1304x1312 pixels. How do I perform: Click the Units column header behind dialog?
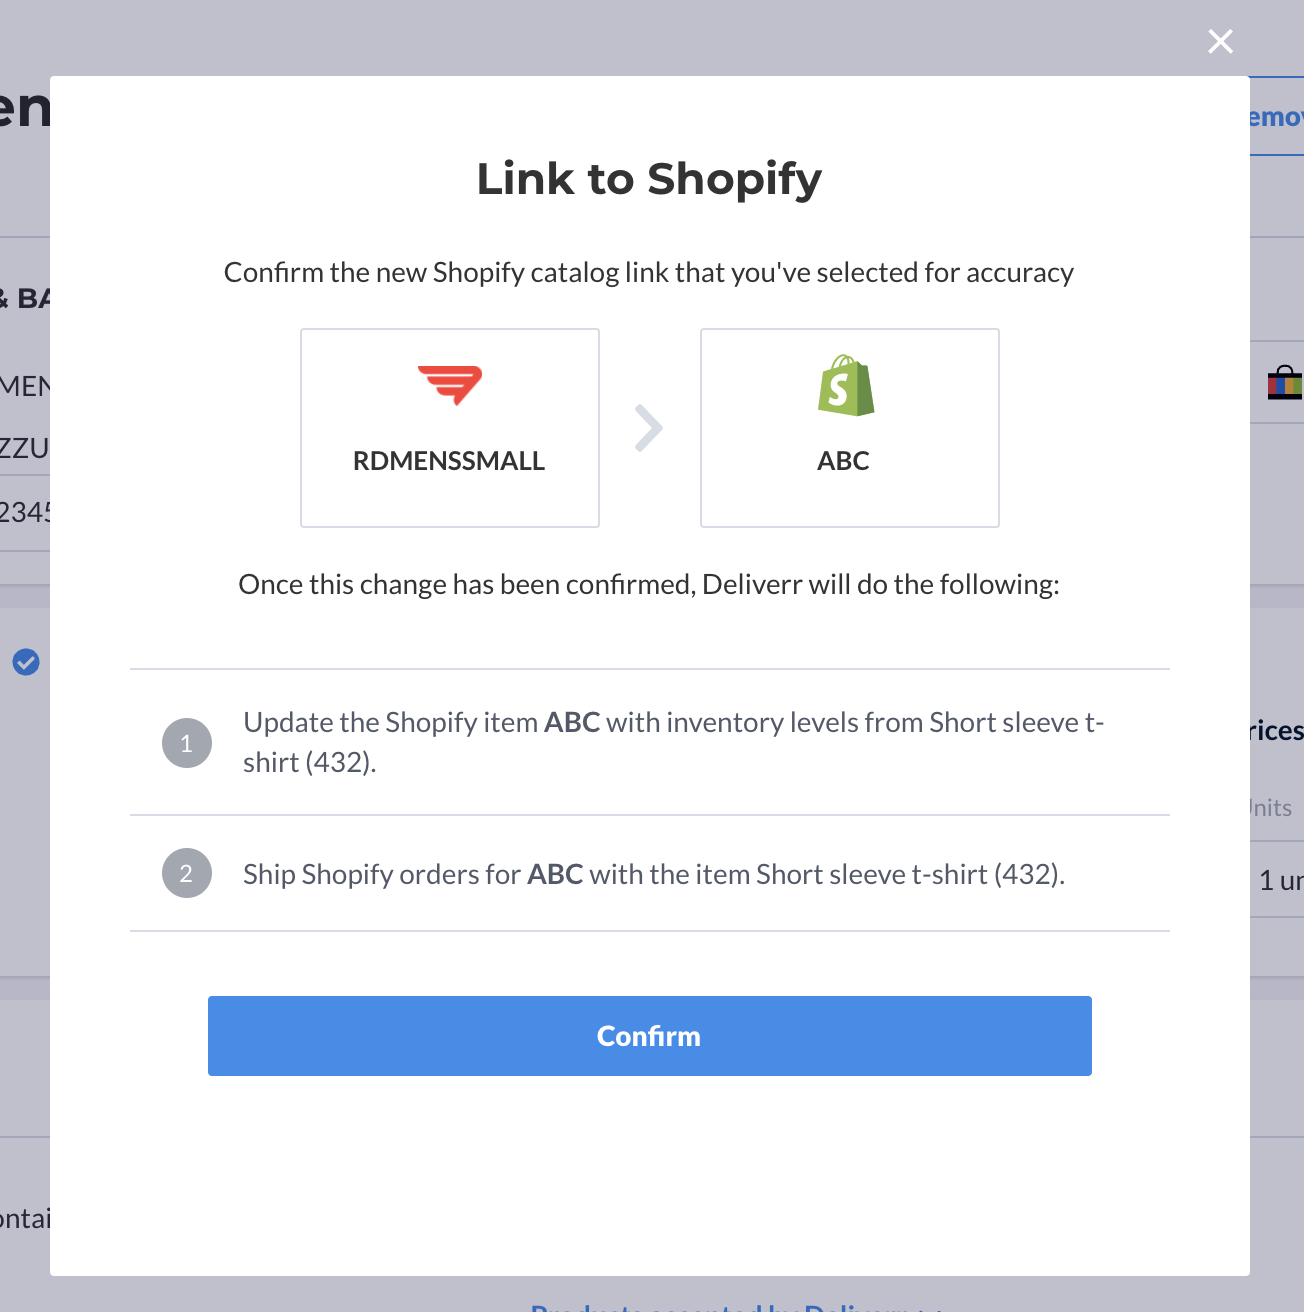[x=1271, y=808]
